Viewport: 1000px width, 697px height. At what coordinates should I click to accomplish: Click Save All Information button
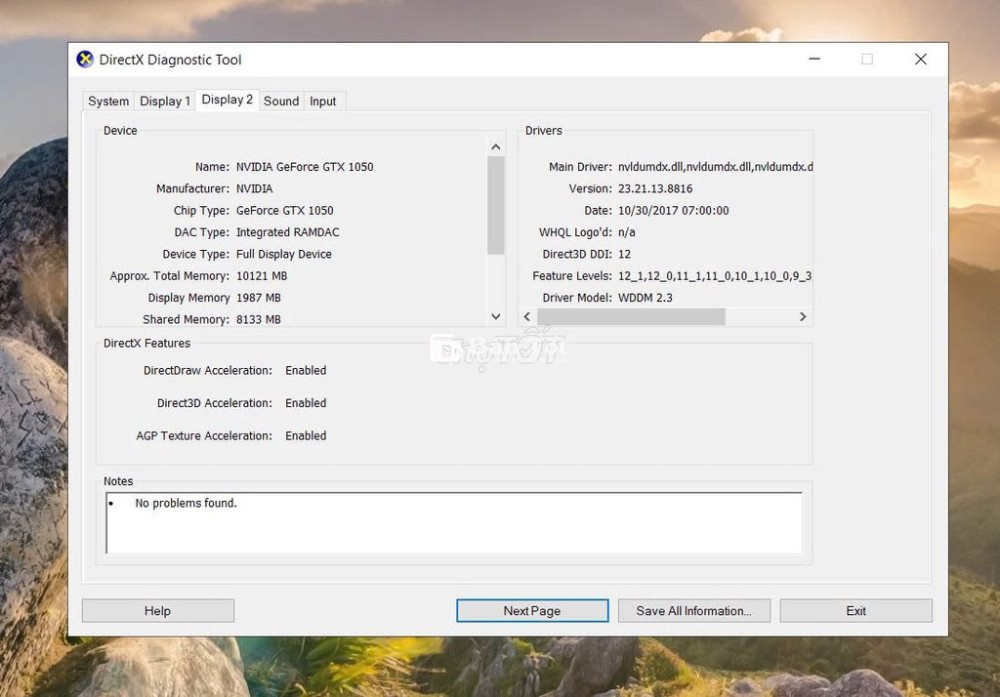pos(694,610)
